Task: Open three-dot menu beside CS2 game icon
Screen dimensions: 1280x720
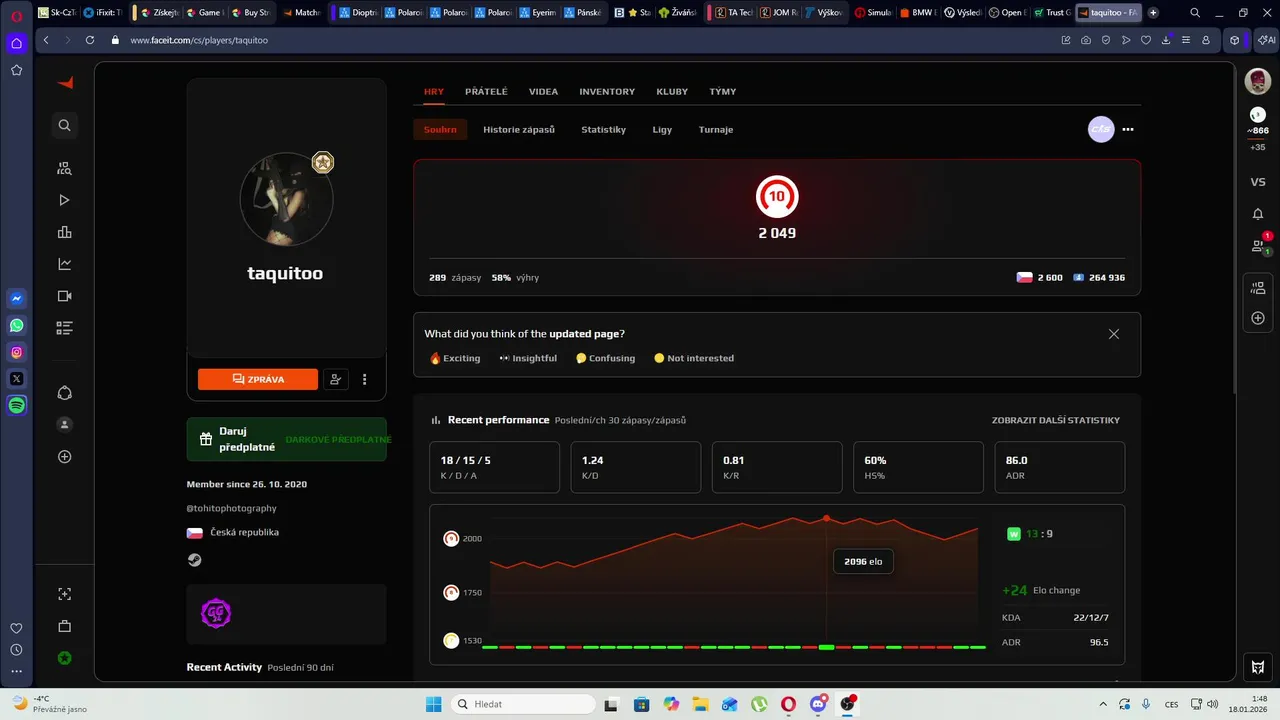Action: tap(1128, 129)
